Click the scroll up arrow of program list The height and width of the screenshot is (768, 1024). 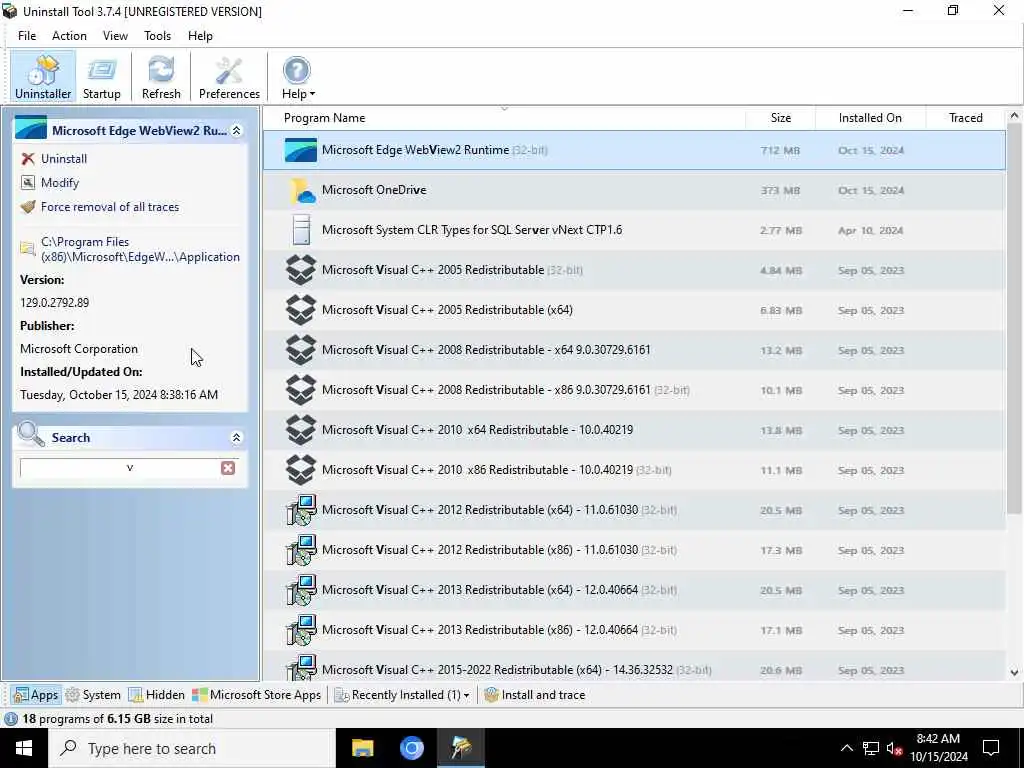(1014, 116)
